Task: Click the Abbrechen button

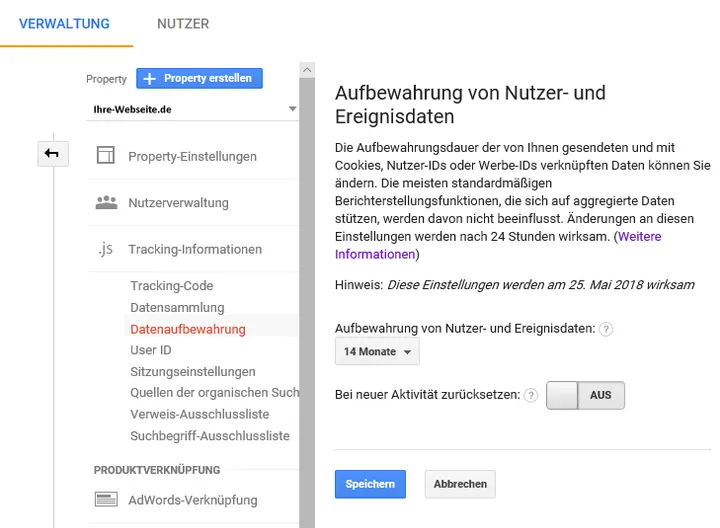Action: tap(460, 484)
